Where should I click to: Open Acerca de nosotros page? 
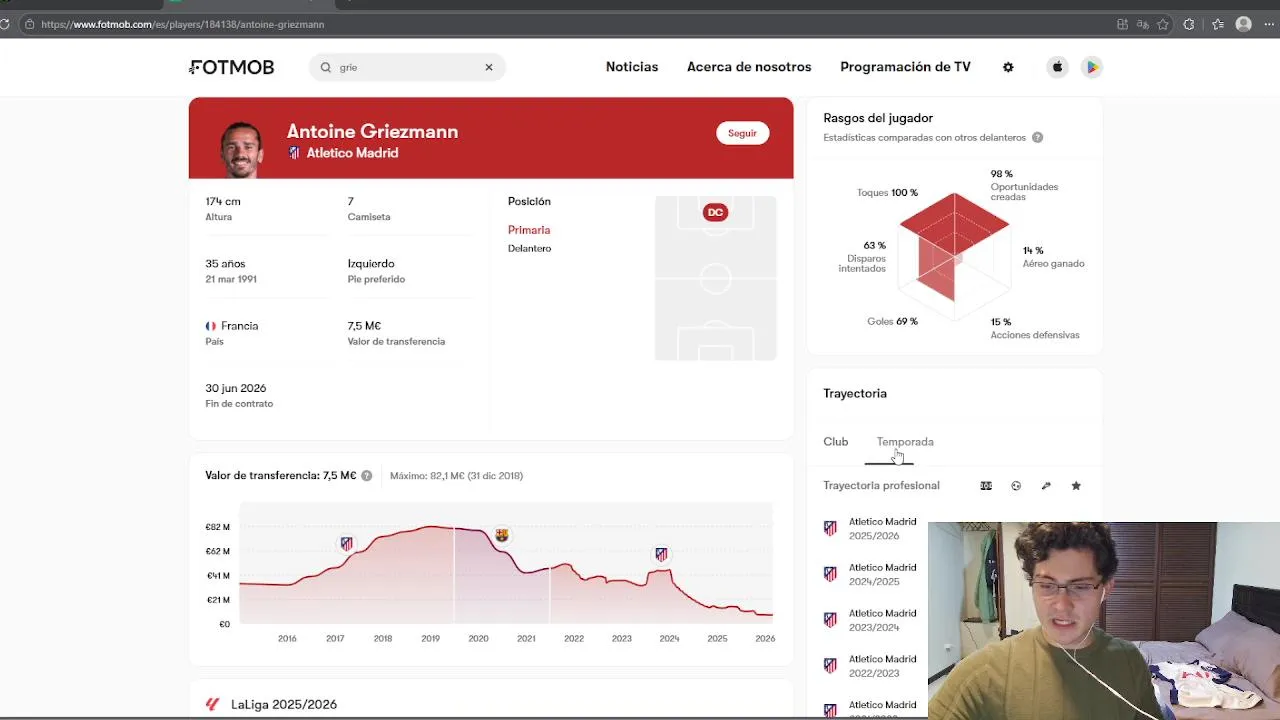[x=749, y=67]
